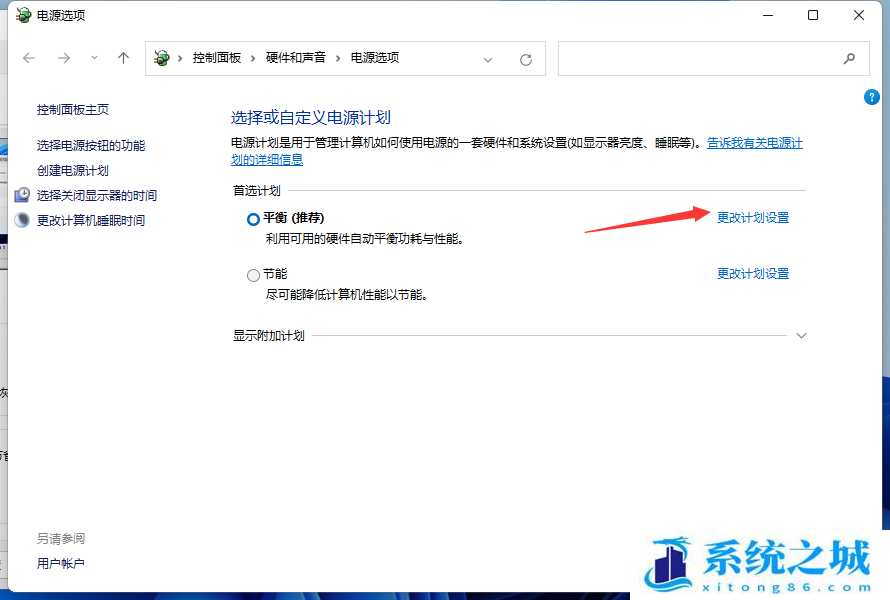890x600 pixels.
Task: Click the moon sleep icon in sidebar
Action: [22, 220]
